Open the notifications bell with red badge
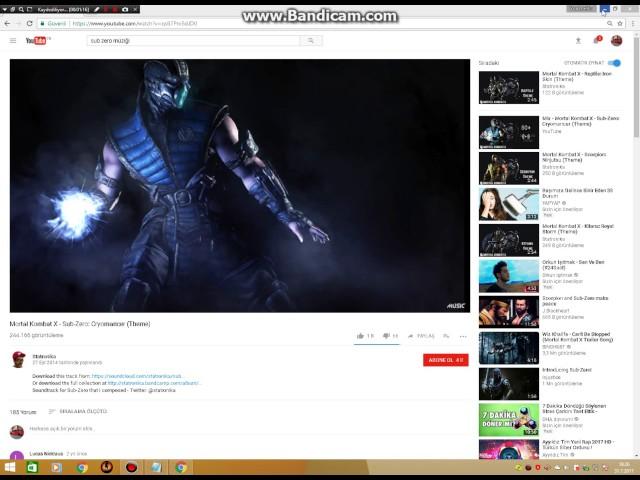 [x=597, y=40]
